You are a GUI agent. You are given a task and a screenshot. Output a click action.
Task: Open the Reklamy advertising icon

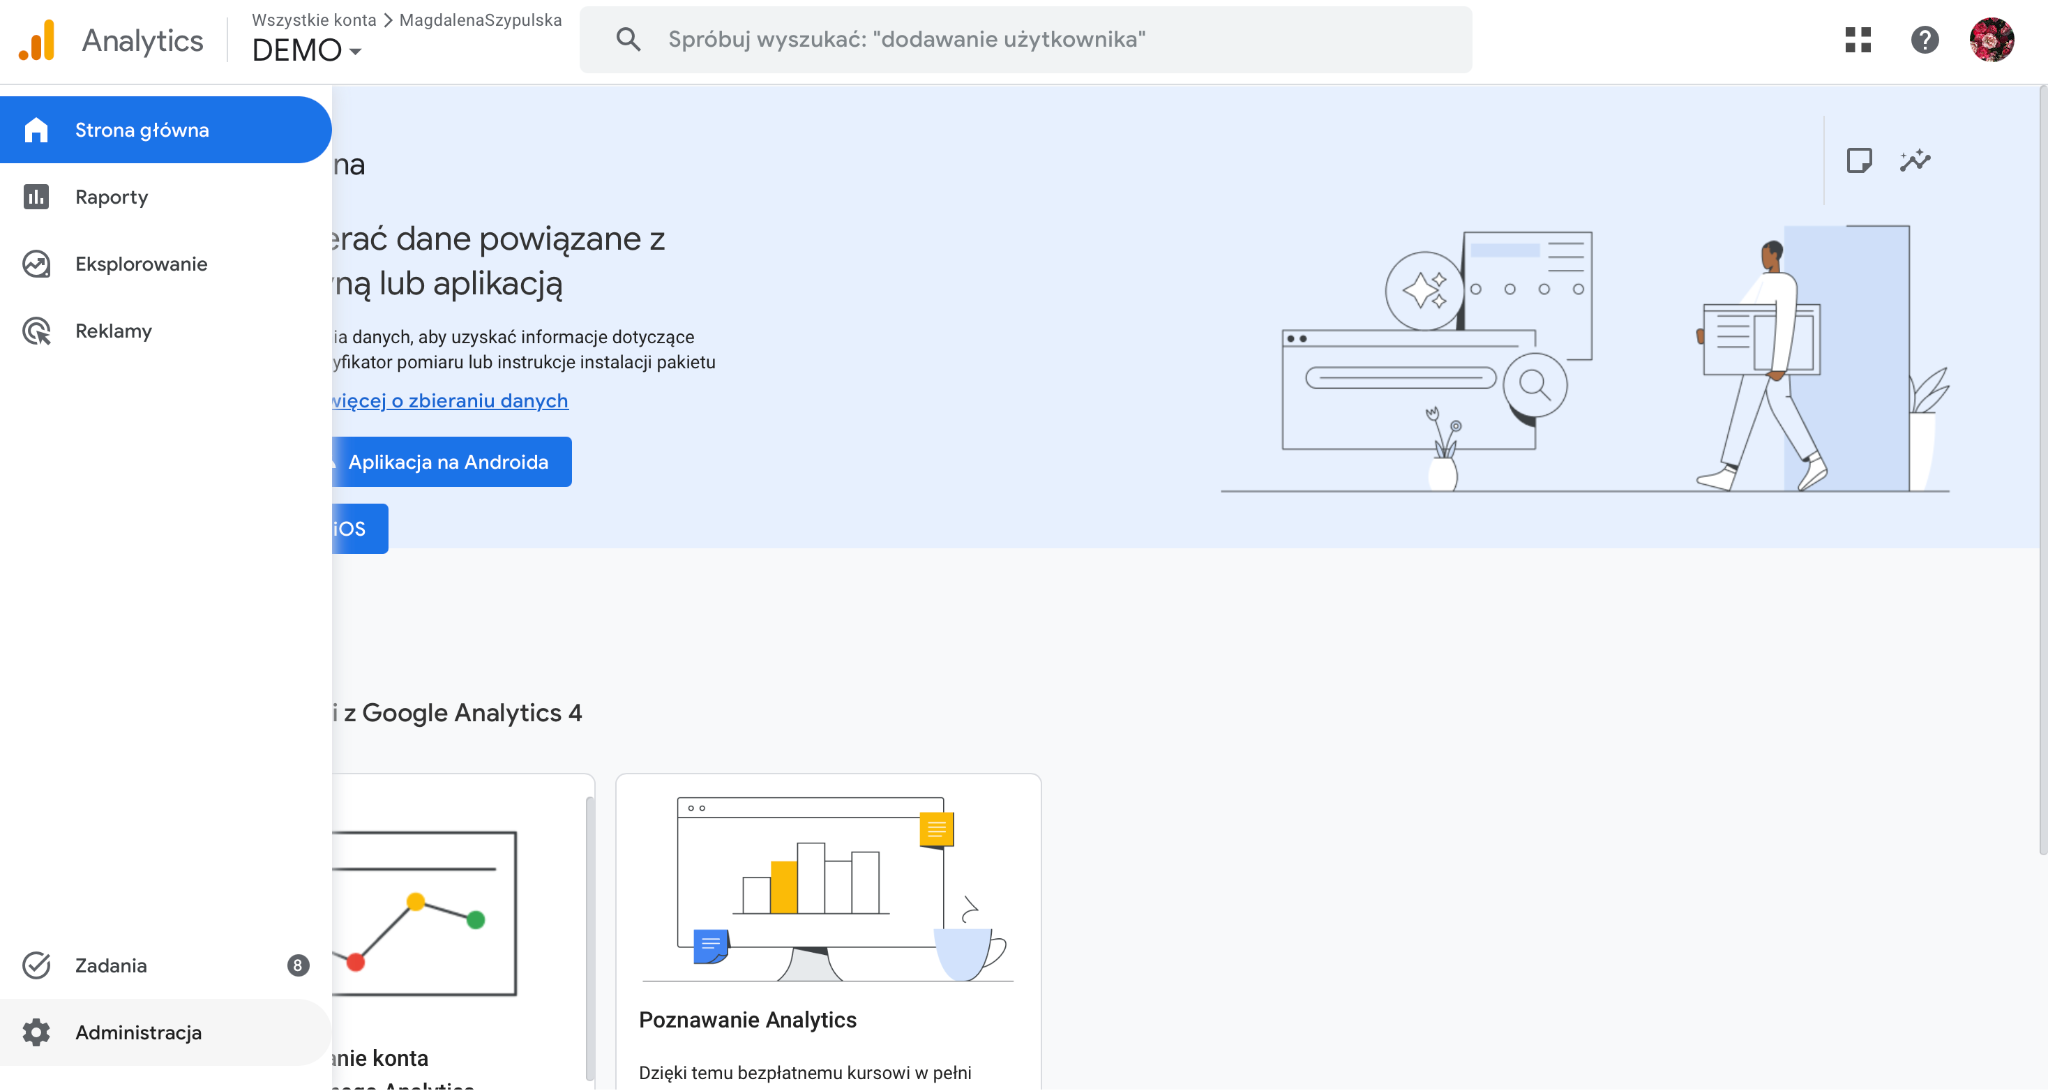tap(36, 331)
